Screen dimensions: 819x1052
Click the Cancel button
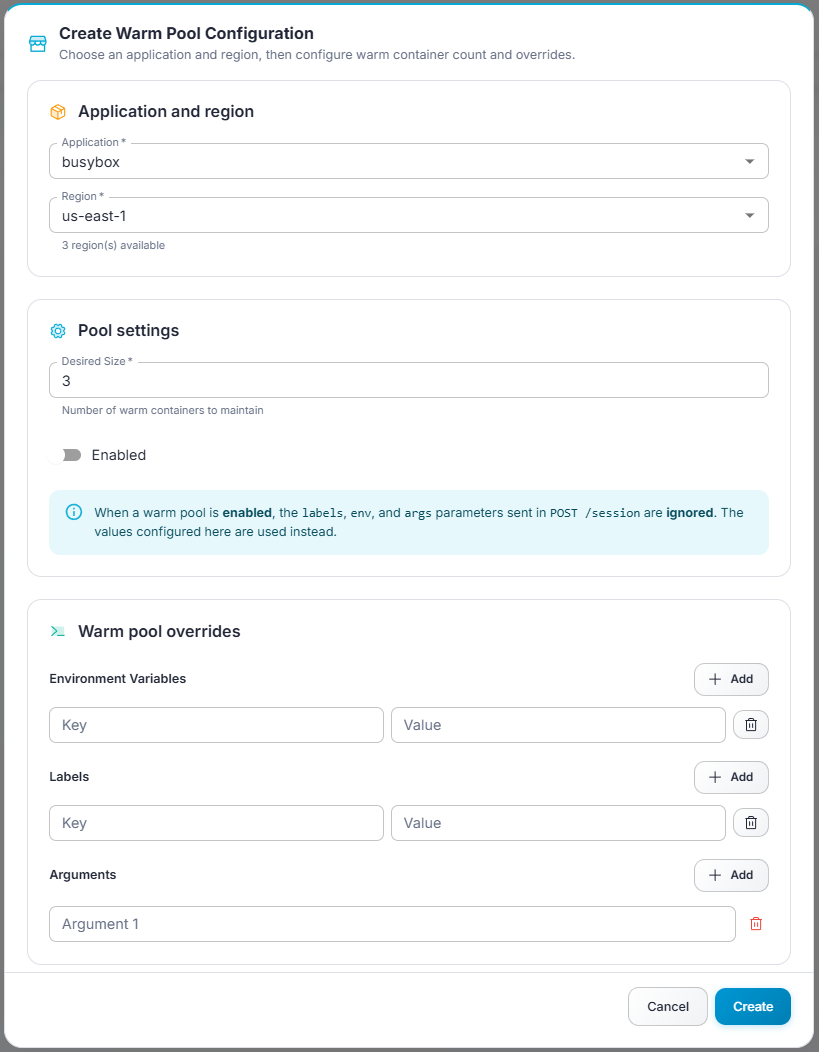667,1006
